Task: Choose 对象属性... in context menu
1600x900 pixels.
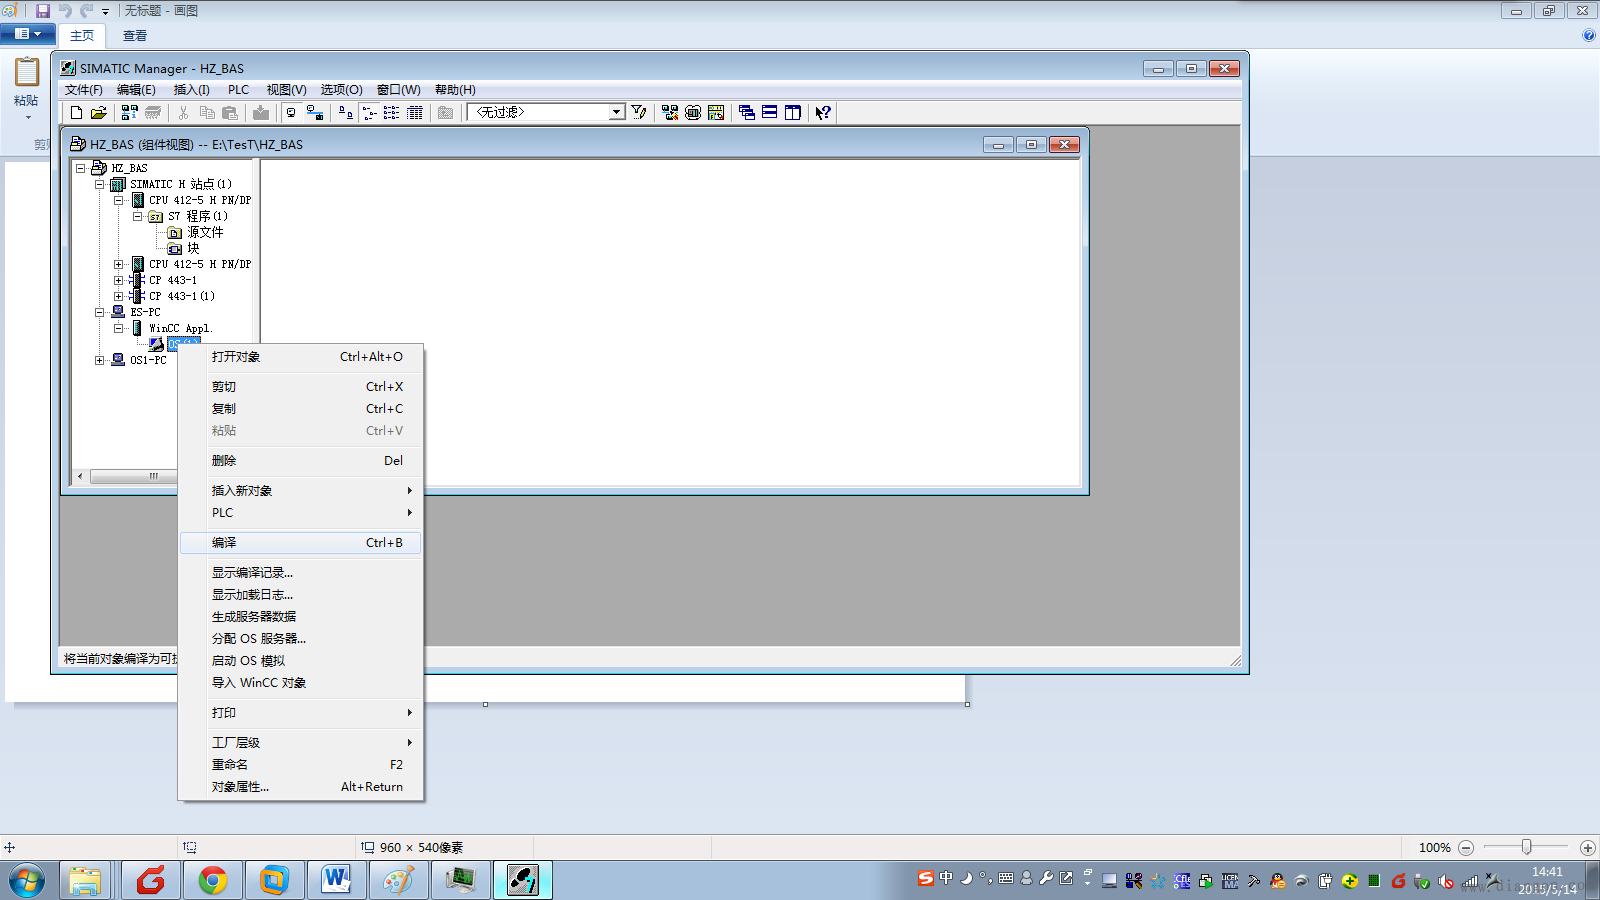Action: click(x=300, y=787)
